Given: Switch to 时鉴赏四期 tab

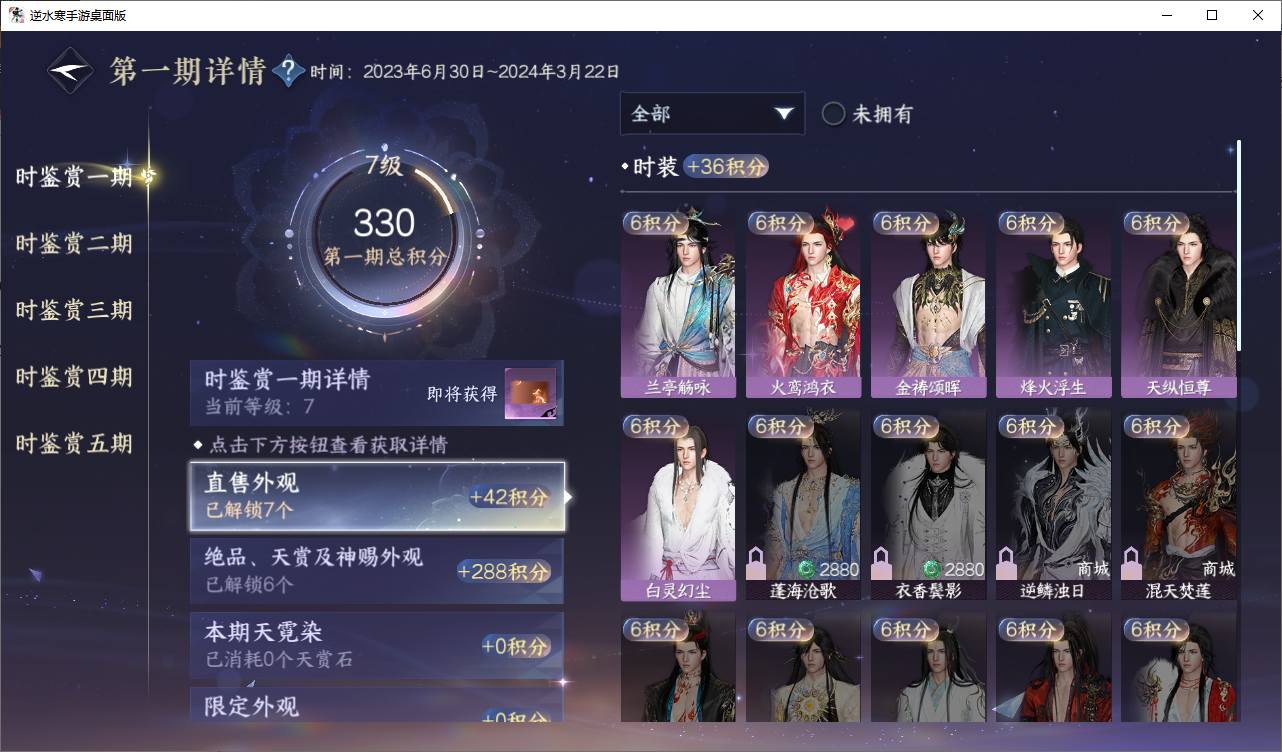Looking at the screenshot, I should [74, 377].
